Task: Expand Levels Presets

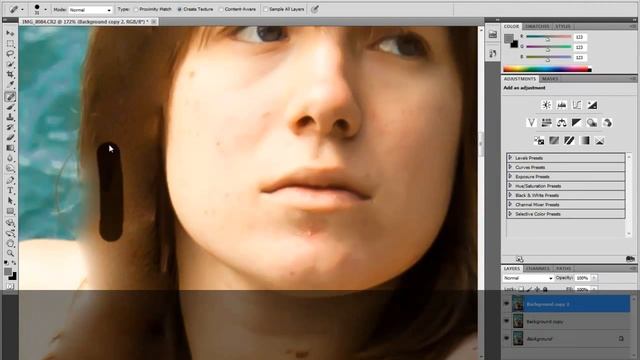Action: [x=510, y=158]
